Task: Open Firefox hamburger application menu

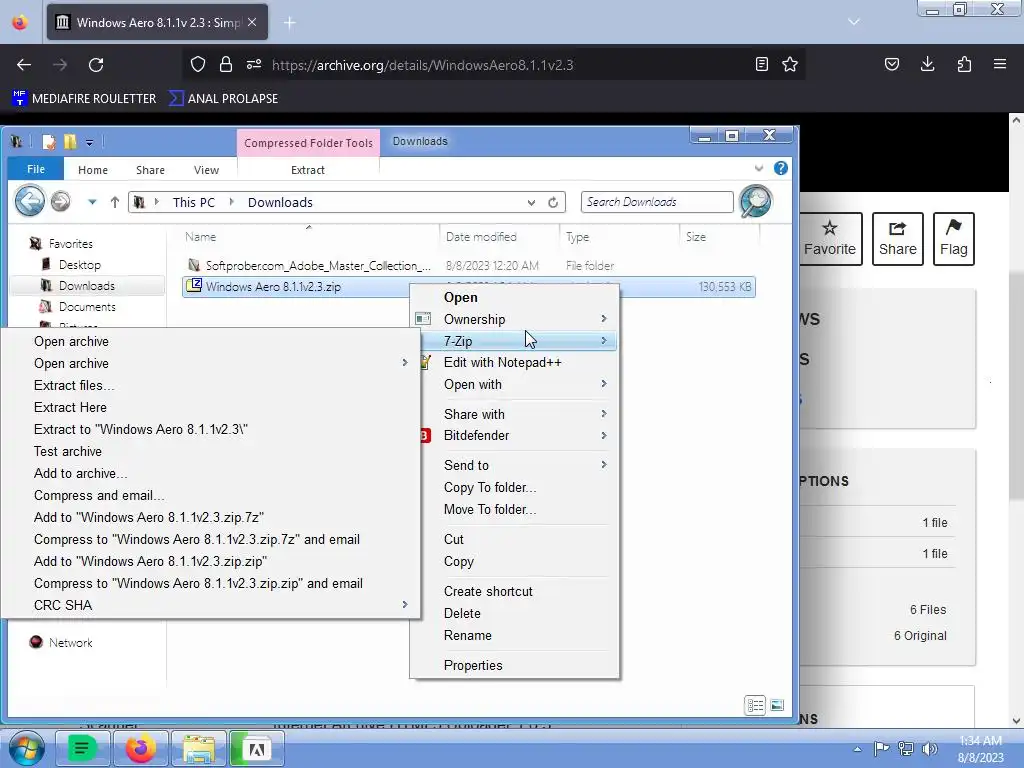Action: click(1000, 64)
